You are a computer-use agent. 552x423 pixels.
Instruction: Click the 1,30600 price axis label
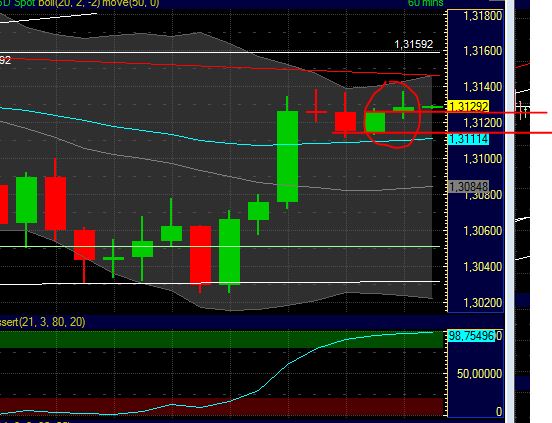tap(482, 231)
